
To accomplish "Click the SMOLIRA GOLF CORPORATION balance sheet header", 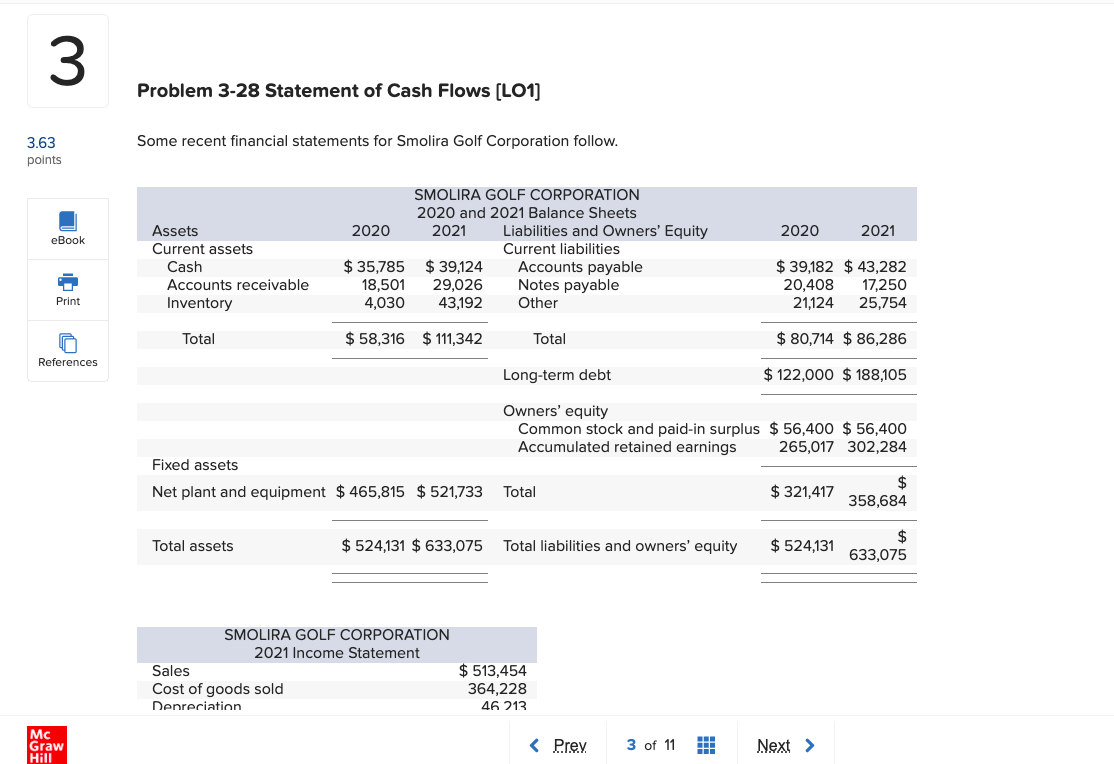I will tap(527, 195).
